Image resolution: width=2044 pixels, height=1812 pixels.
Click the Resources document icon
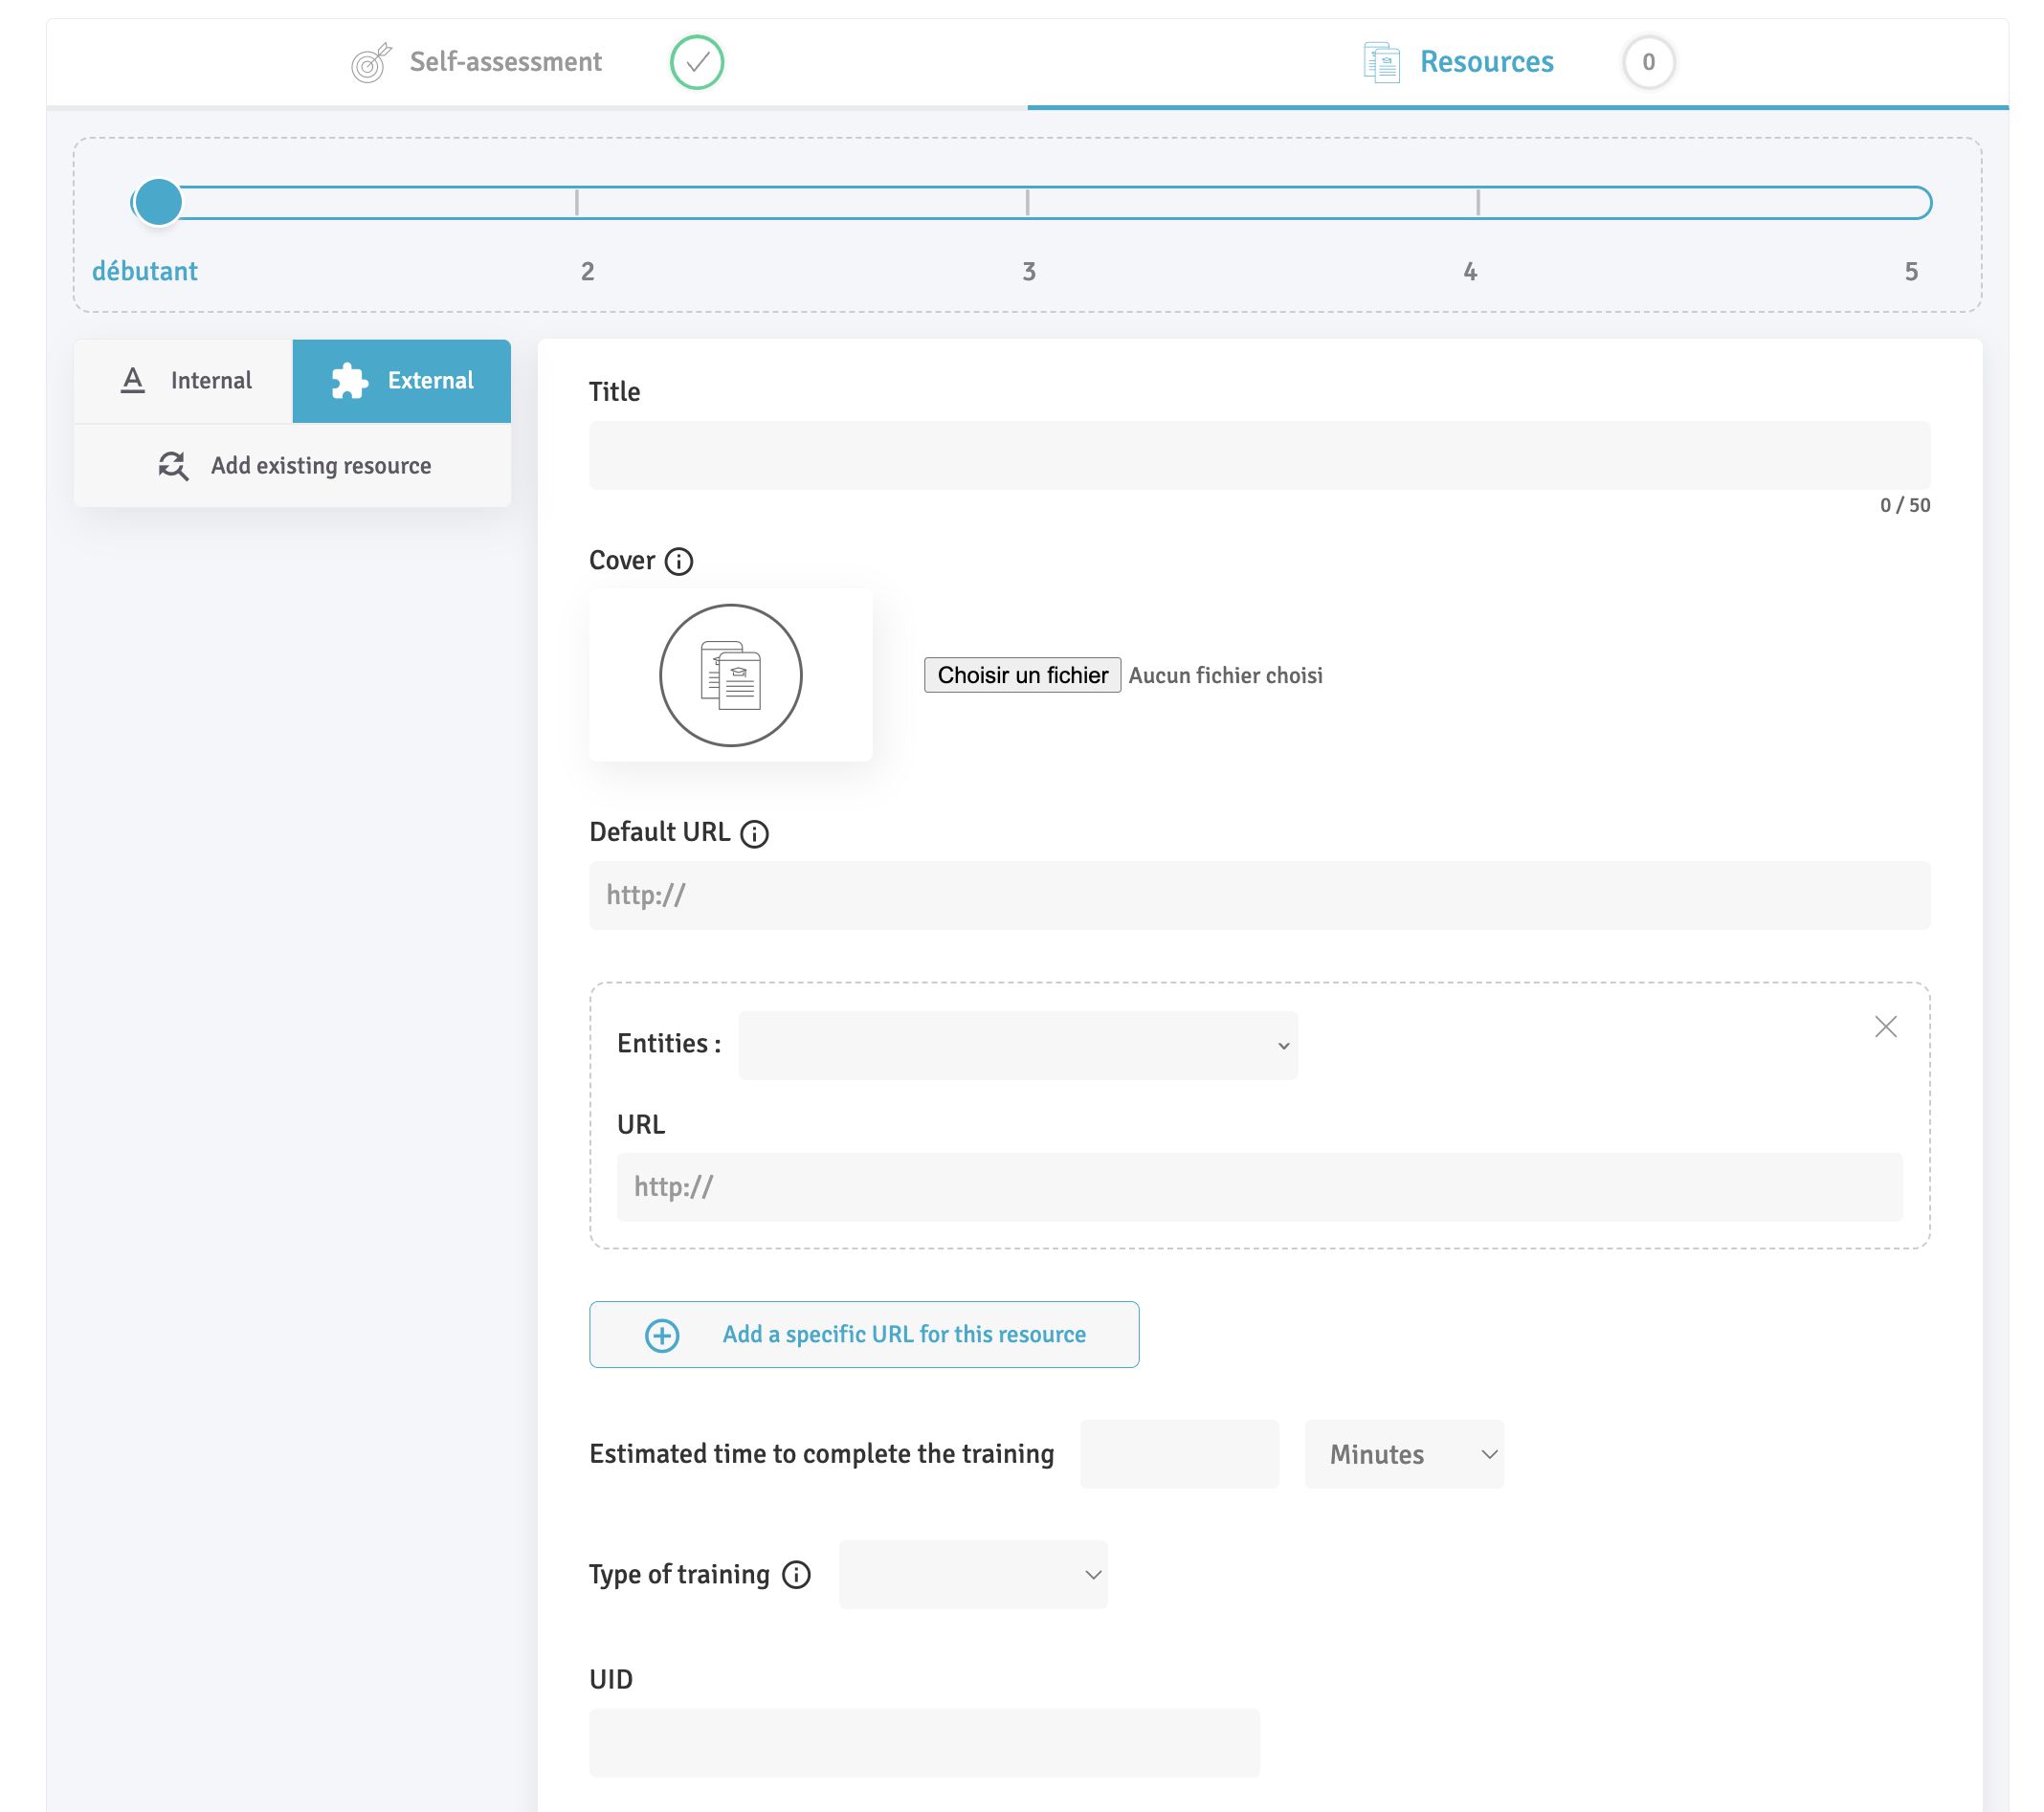point(1382,62)
